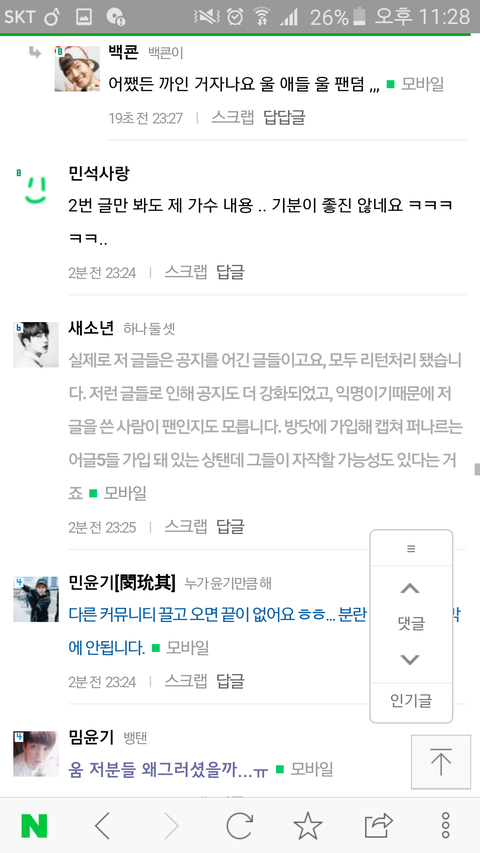Image resolution: width=480 pixels, height=853 pixels.
Task: Select 댓글 in the floating panel
Action: [x=410, y=623]
